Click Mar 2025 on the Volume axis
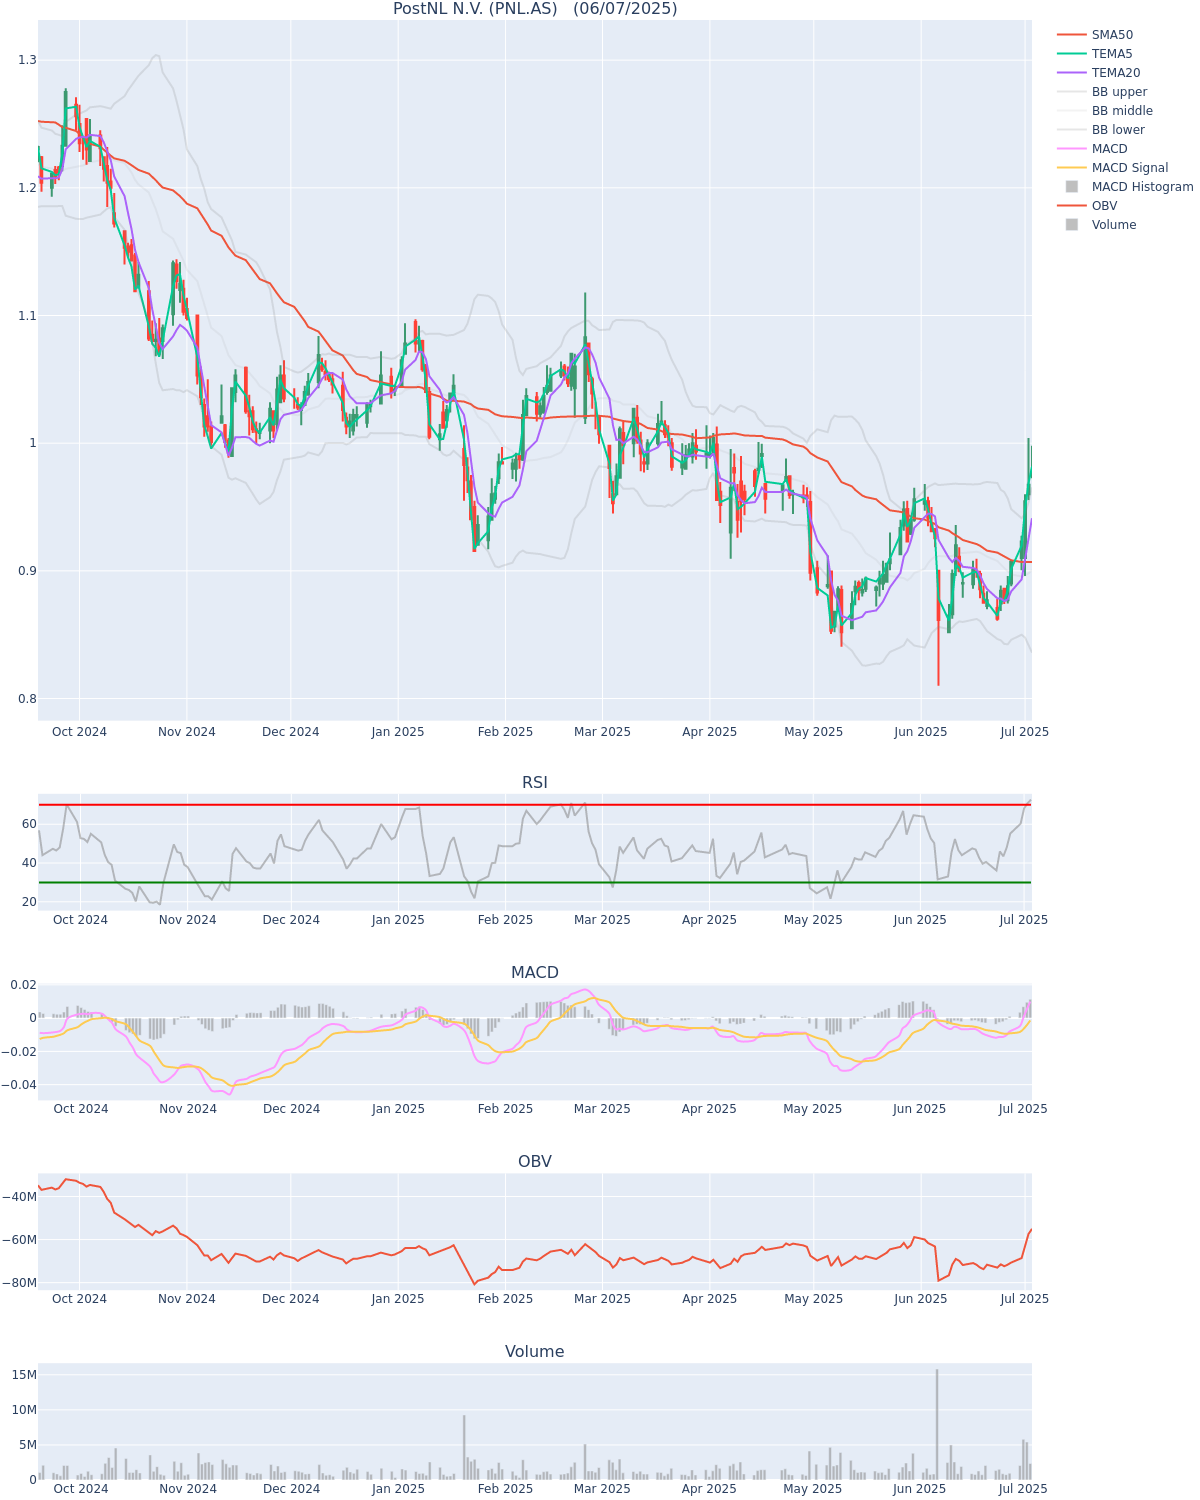The height and width of the screenshot is (1500, 1200). pos(602,1489)
